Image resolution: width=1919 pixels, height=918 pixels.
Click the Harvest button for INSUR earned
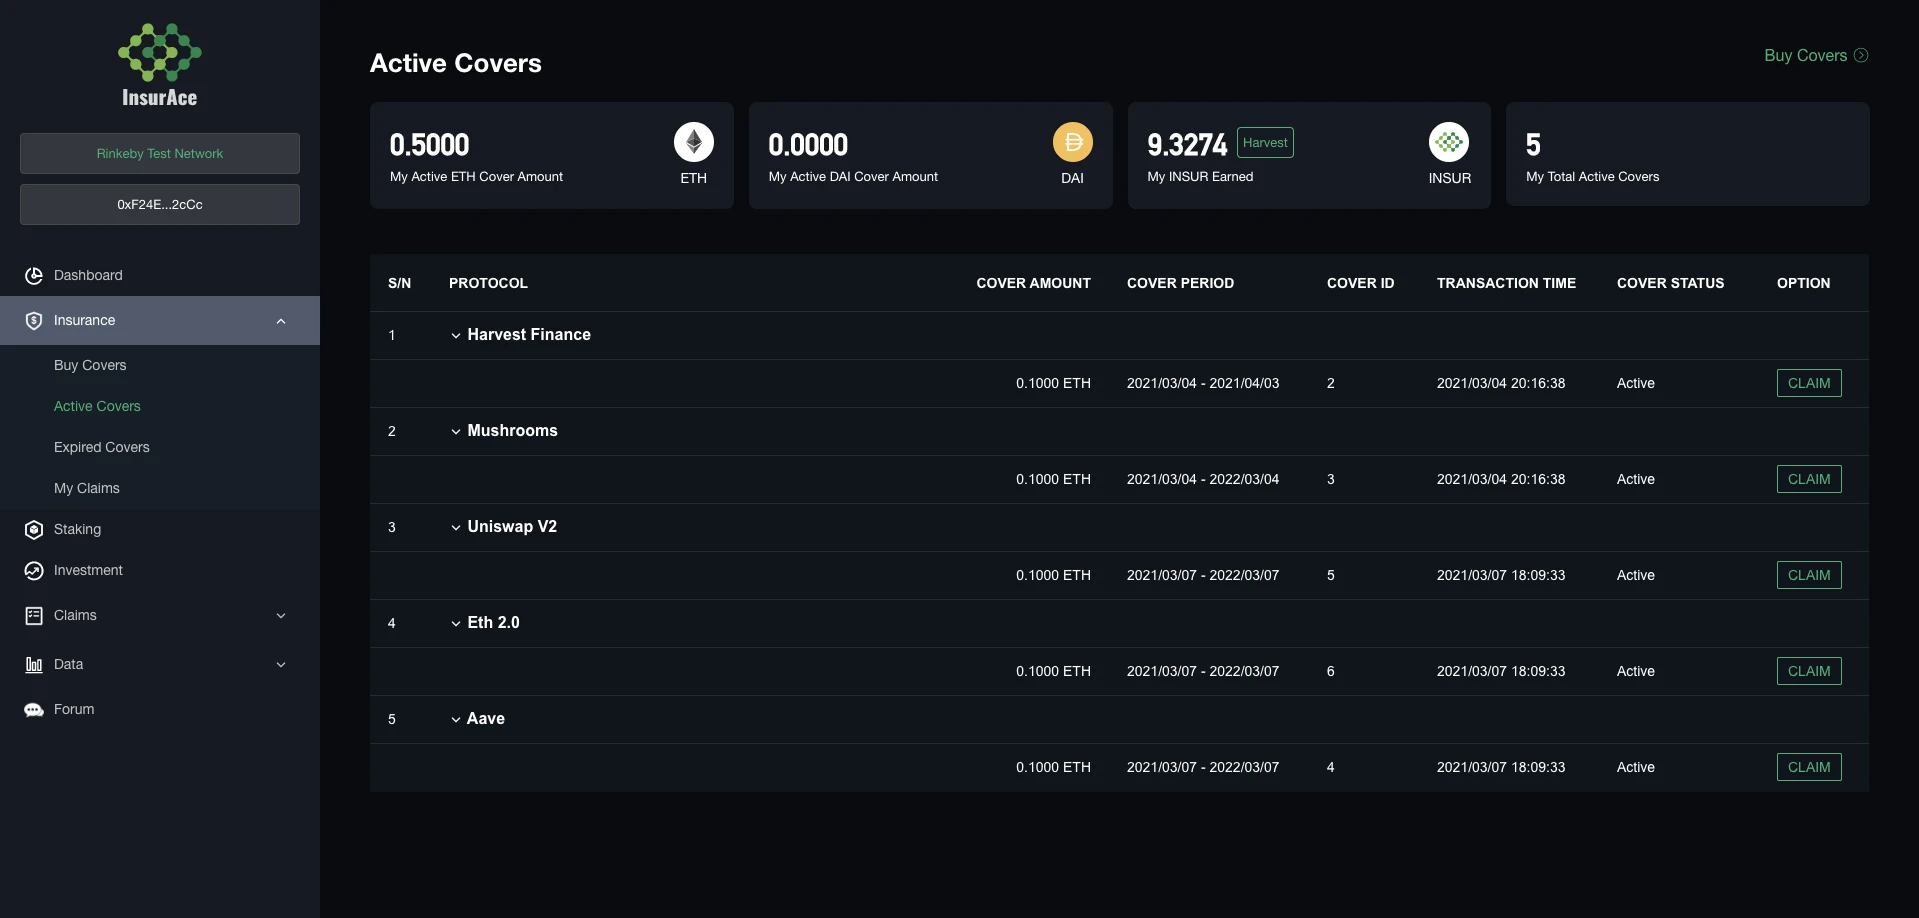[1265, 143]
